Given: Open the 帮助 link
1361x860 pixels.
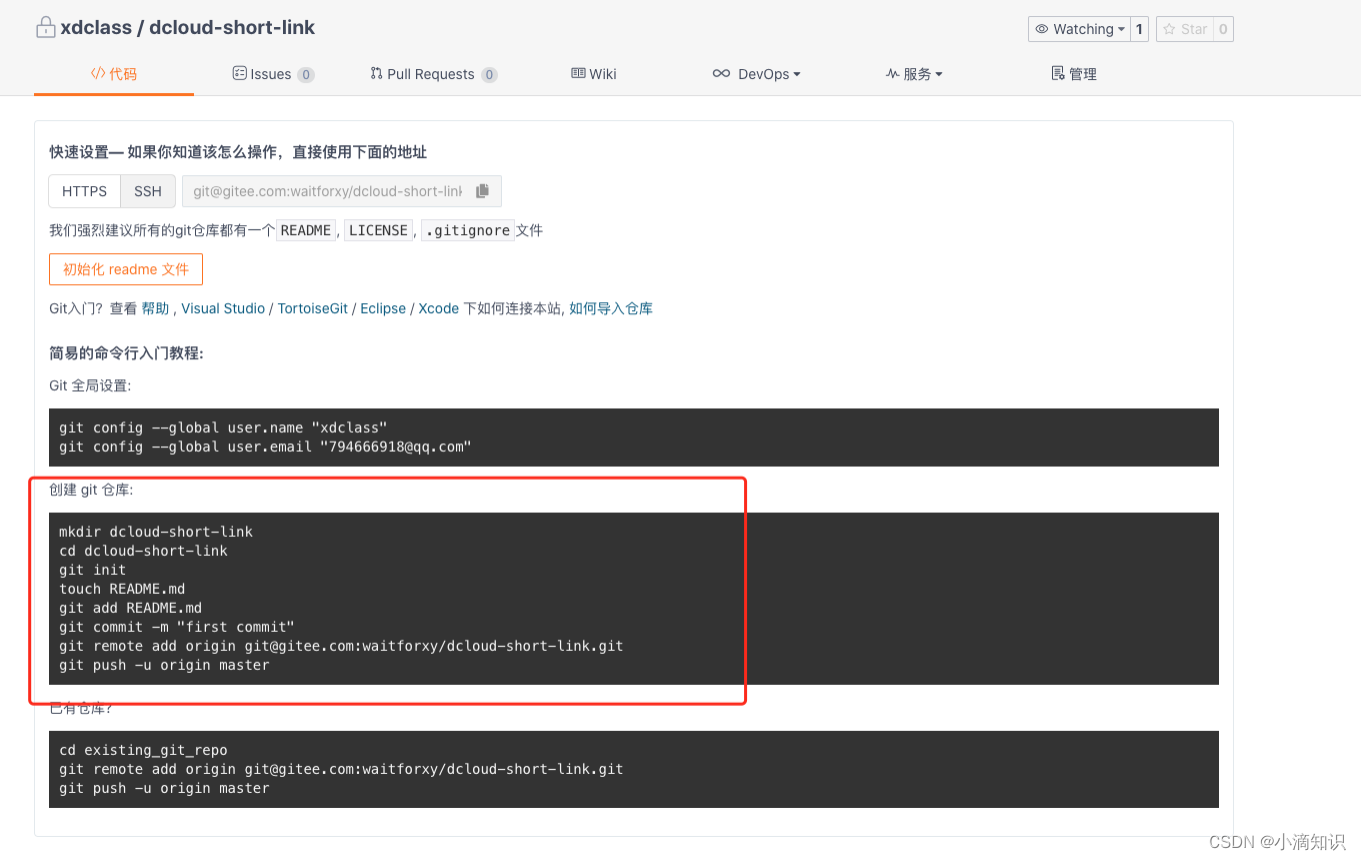Looking at the screenshot, I should pyautogui.click(x=155, y=309).
